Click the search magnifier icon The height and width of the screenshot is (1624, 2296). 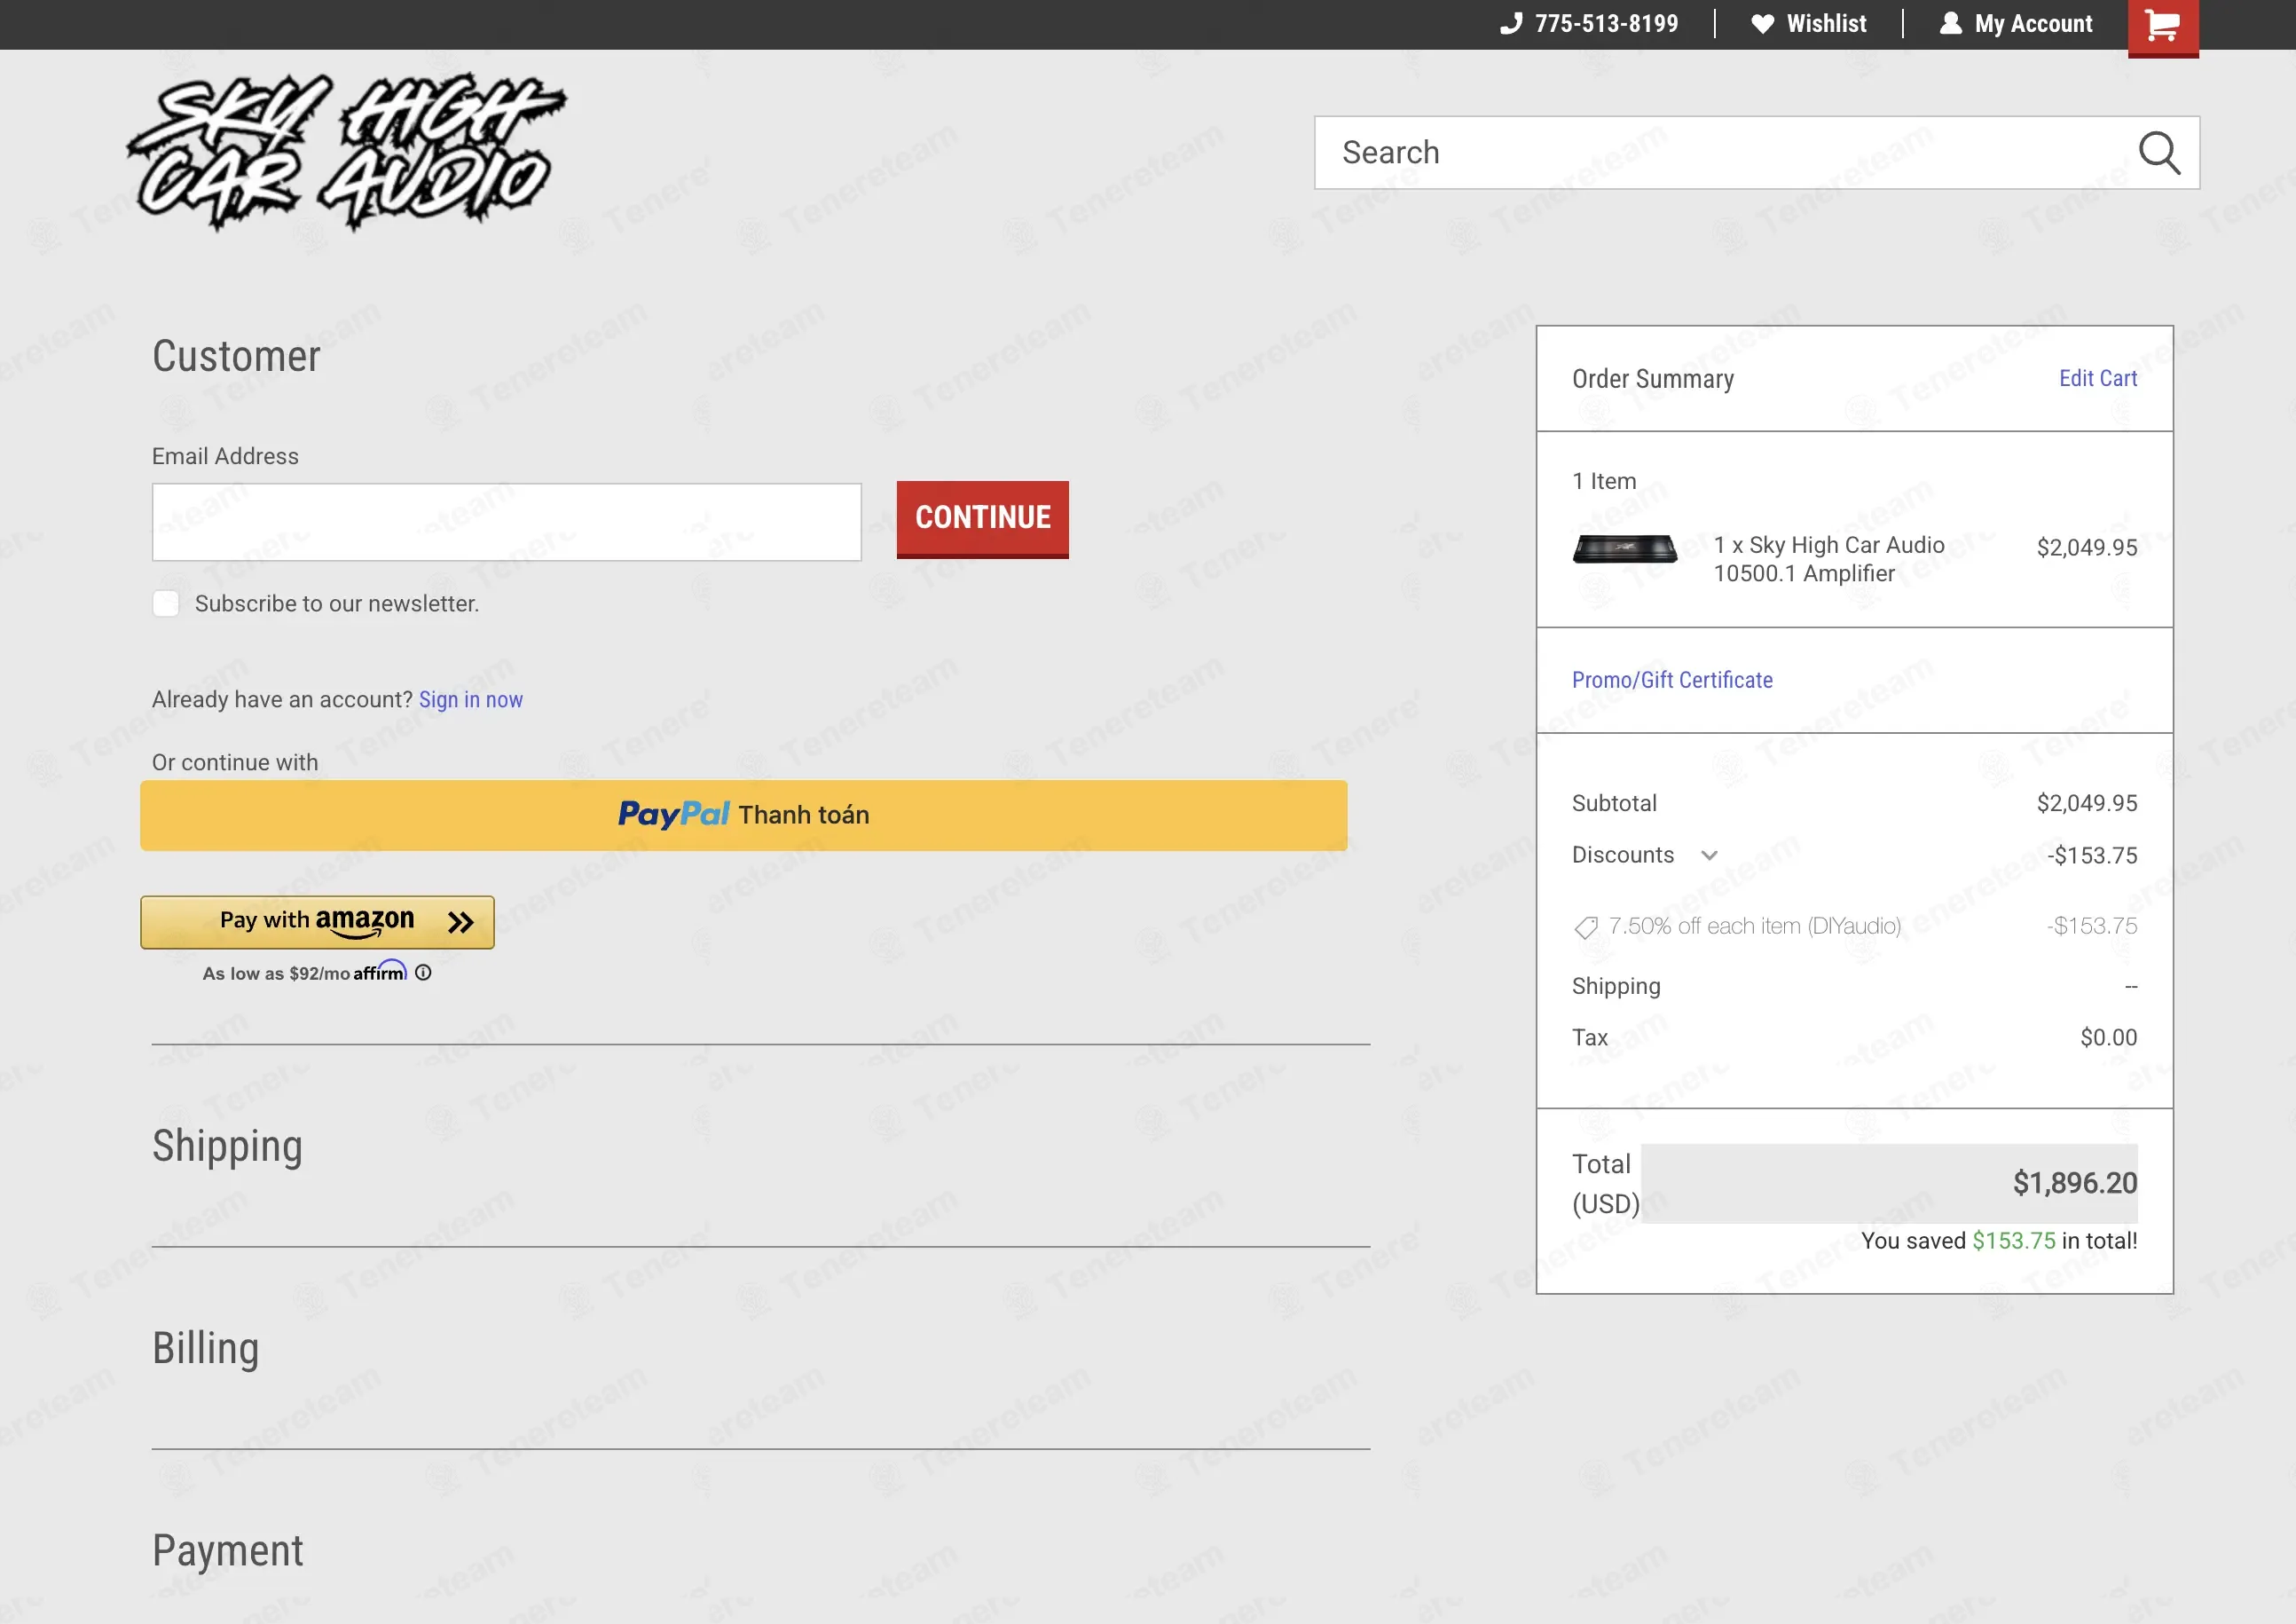tap(2159, 153)
